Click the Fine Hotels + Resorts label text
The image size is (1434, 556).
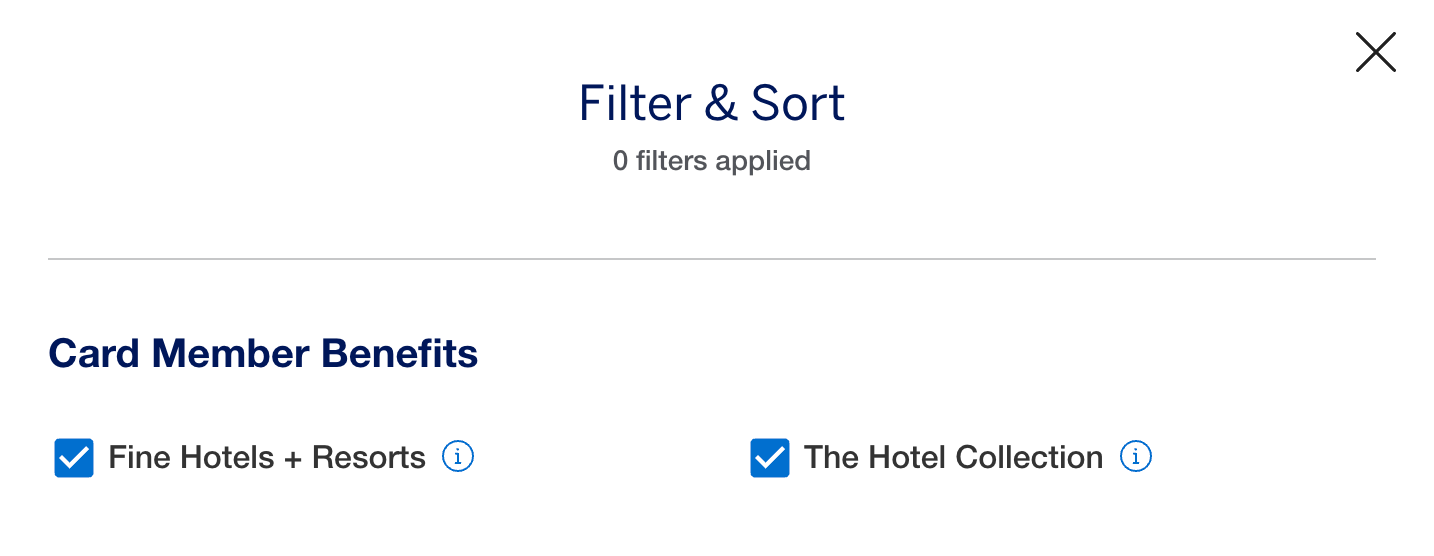267,458
